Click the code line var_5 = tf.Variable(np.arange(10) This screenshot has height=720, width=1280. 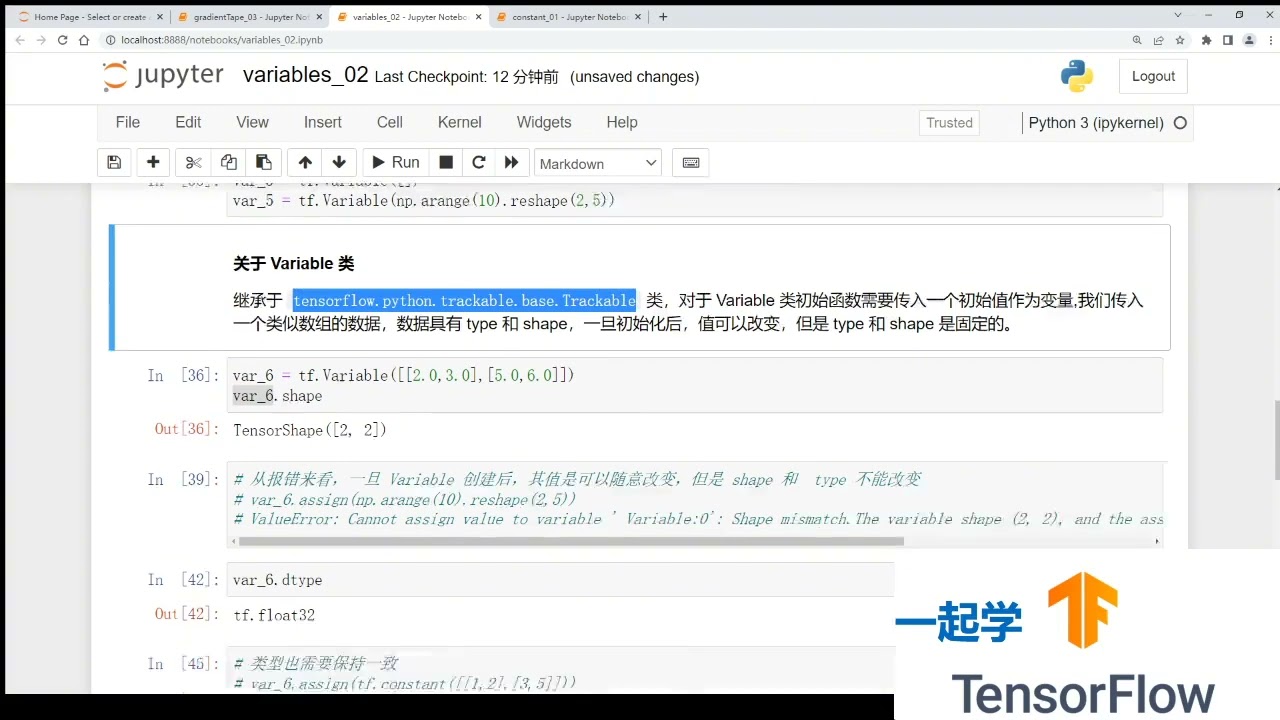point(424,201)
